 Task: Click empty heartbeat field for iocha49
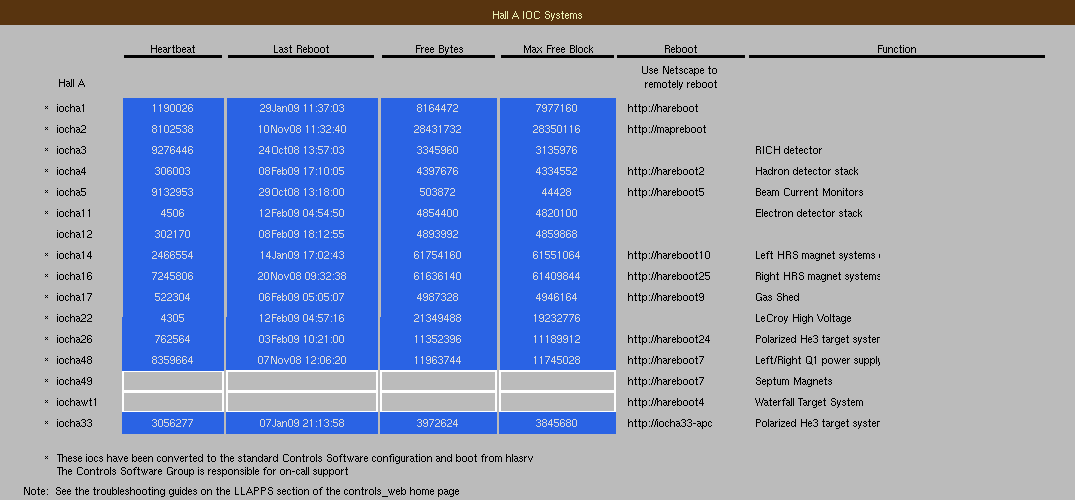(x=173, y=381)
